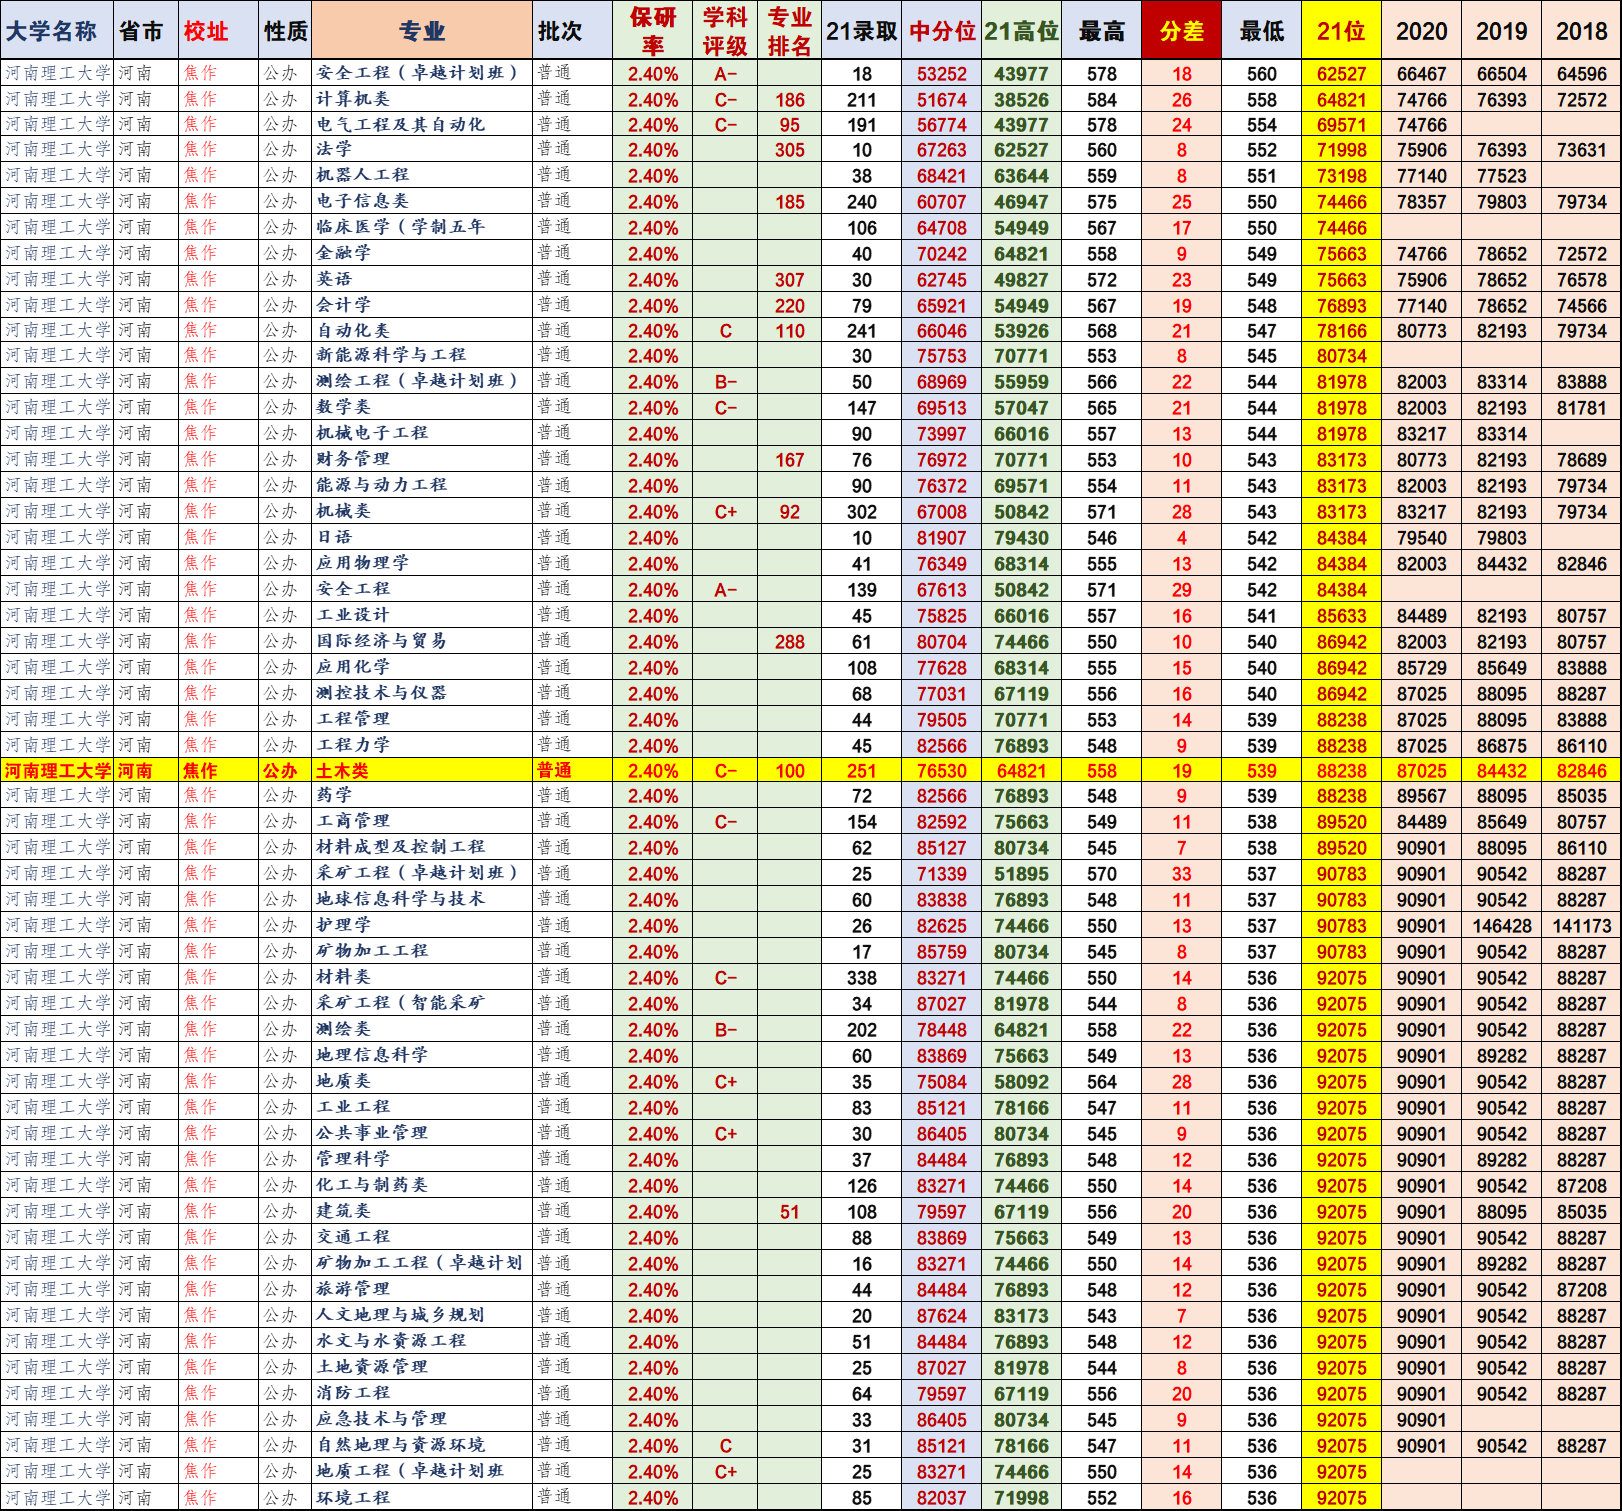Click 专业排名 value 305 for 法学
Viewport: 1622px width, 1511px height.
click(790, 150)
